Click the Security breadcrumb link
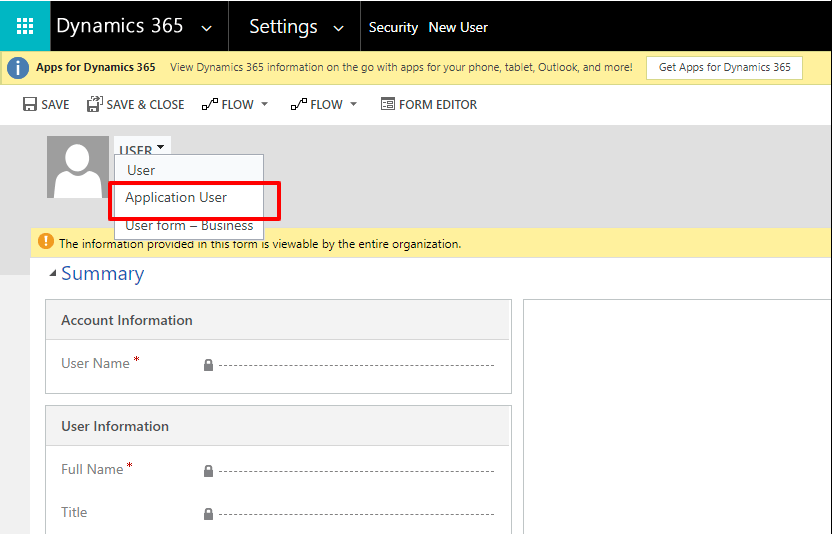Viewport: 832px width, 534px height. coord(393,27)
